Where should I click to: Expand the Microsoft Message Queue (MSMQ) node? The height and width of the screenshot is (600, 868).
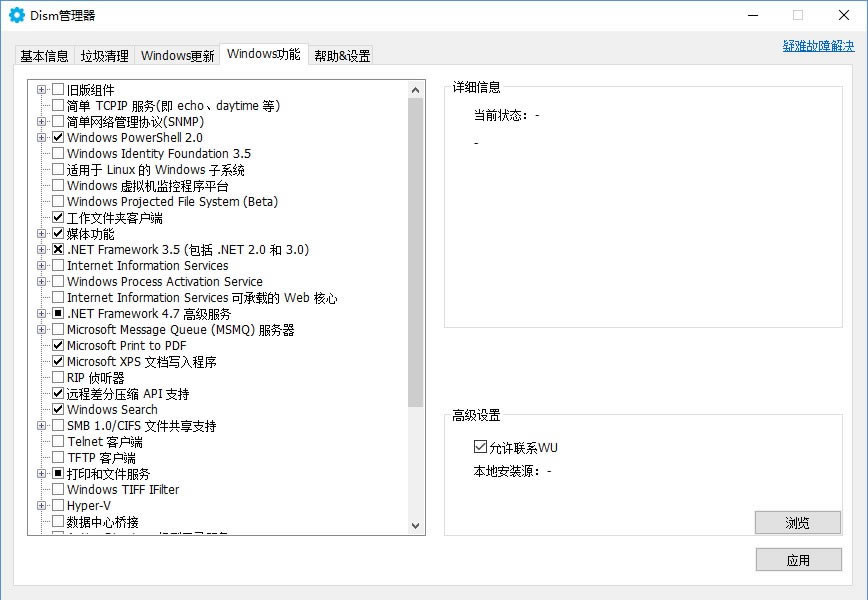pos(41,329)
